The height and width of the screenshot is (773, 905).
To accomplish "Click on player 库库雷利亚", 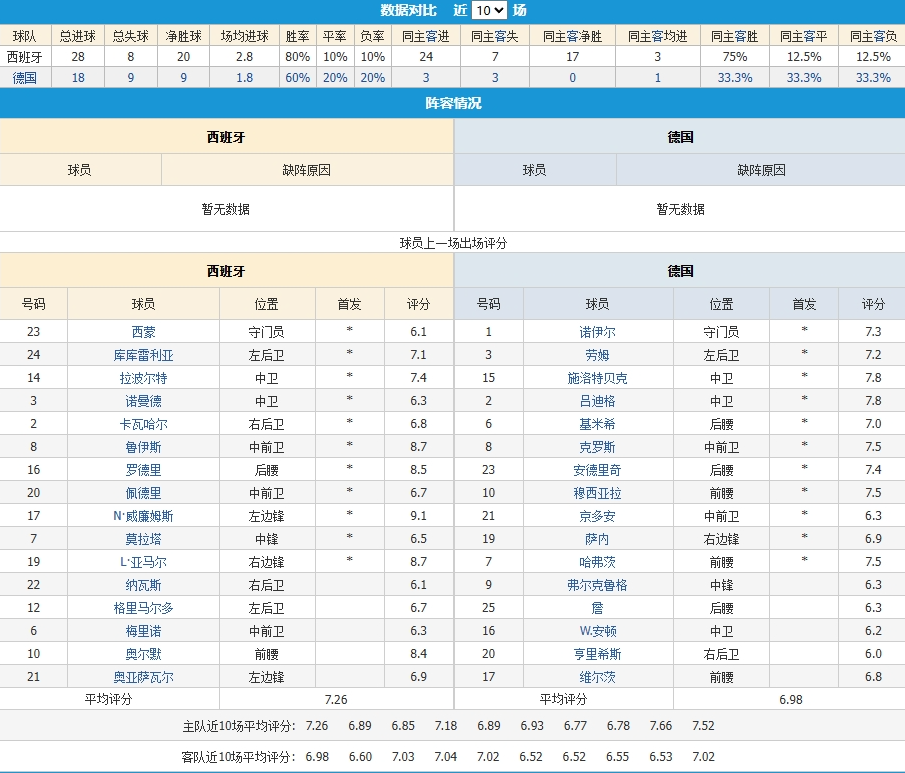I will 143,355.
